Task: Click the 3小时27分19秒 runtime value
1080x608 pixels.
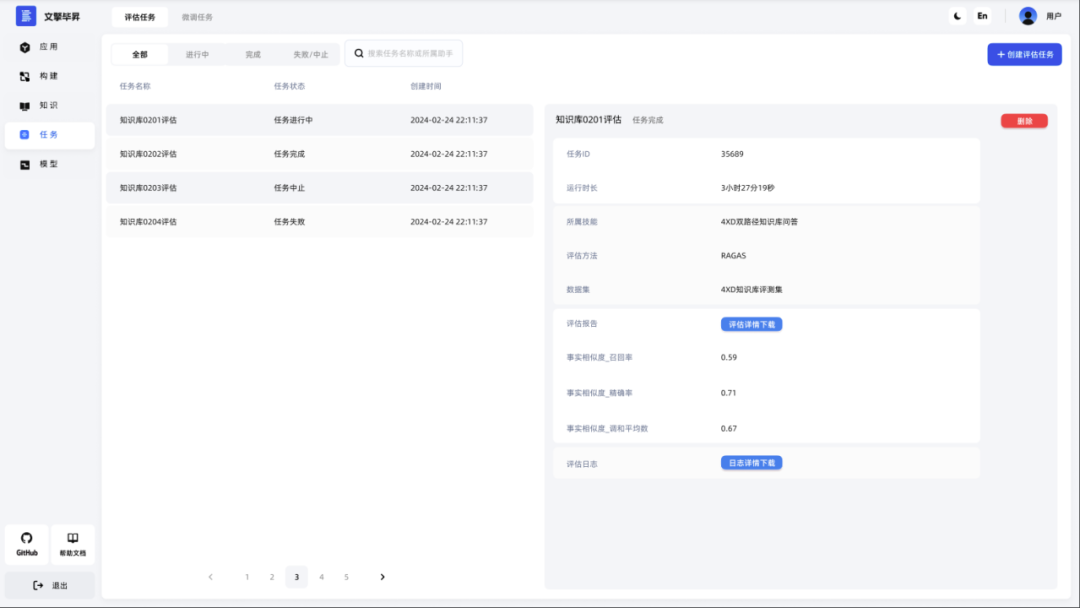Action: point(747,187)
